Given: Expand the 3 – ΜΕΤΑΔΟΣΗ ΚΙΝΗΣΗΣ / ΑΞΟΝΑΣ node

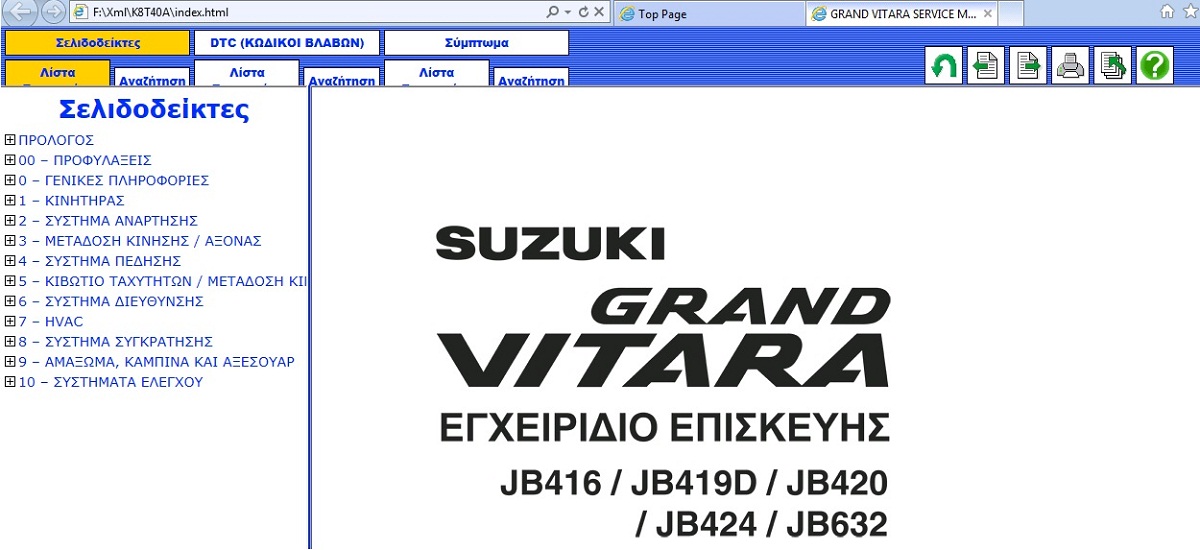Looking at the screenshot, I should click(10, 241).
